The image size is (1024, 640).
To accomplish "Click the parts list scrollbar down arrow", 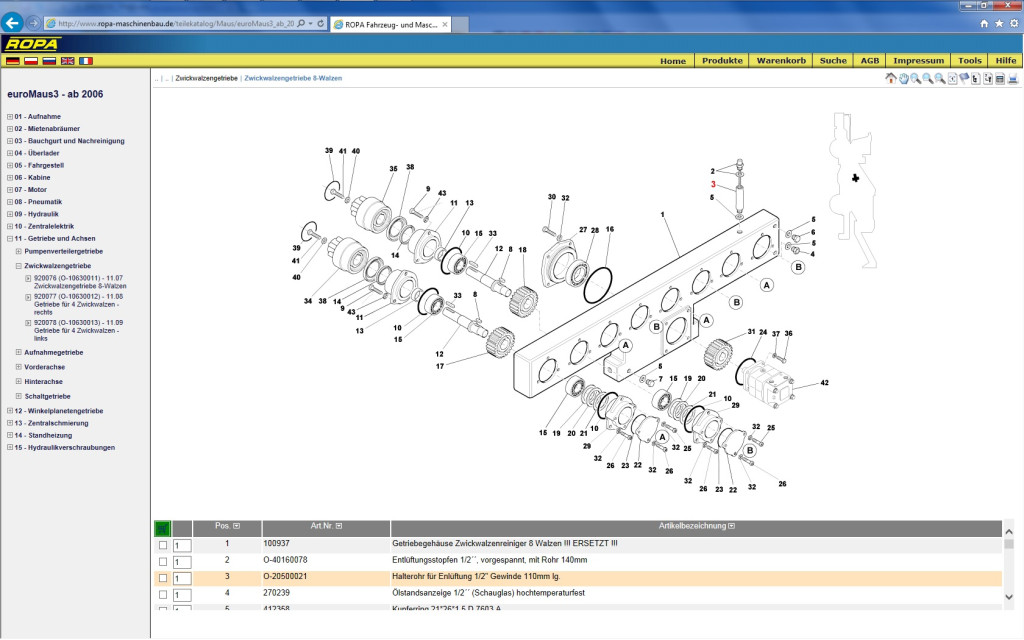I will [x=1009, y=597].
